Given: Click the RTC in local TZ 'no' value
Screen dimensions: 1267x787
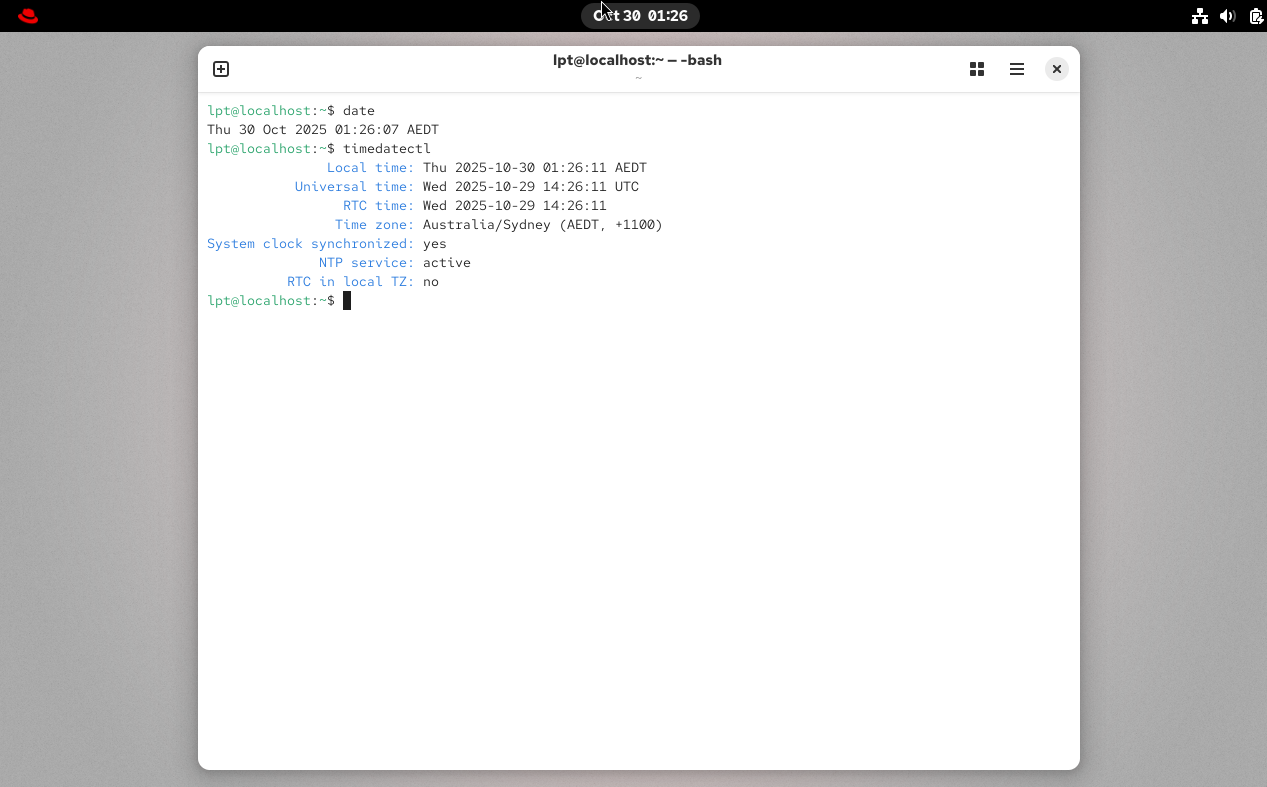Looking at the screenshot, I should (x=430, y=281).
